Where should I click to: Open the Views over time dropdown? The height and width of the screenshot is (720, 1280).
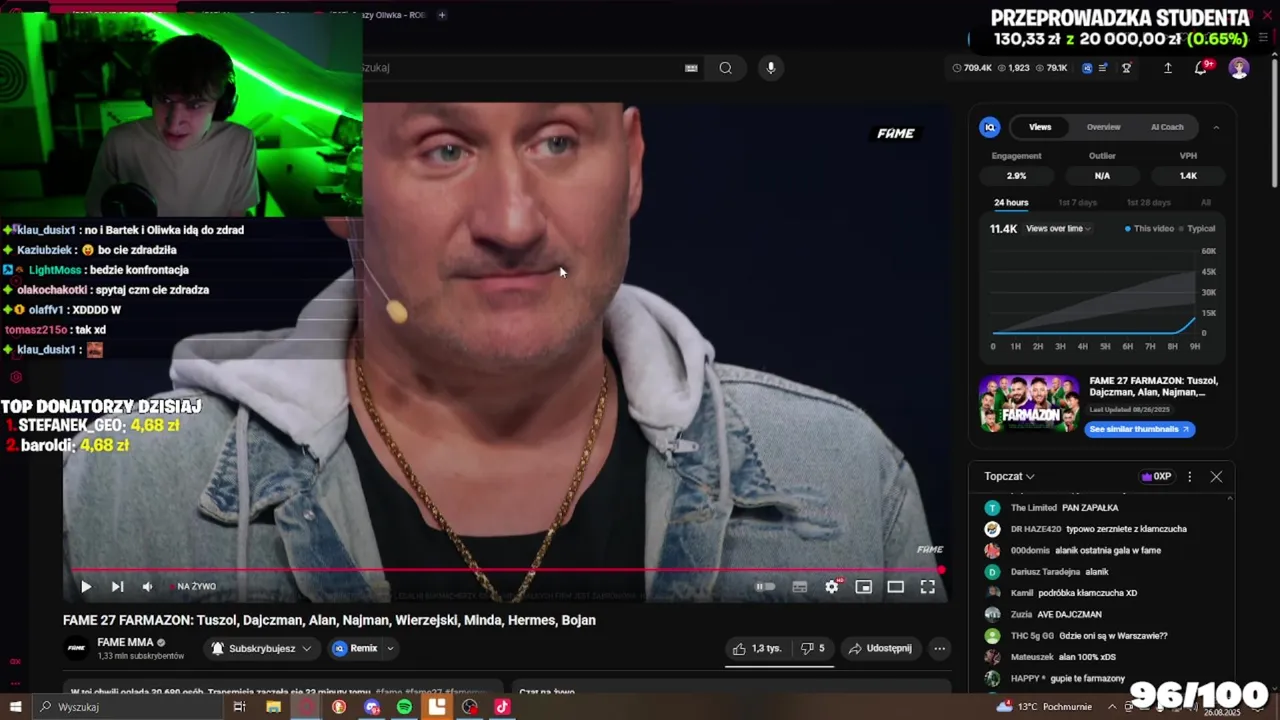[x=1058, y=229]
